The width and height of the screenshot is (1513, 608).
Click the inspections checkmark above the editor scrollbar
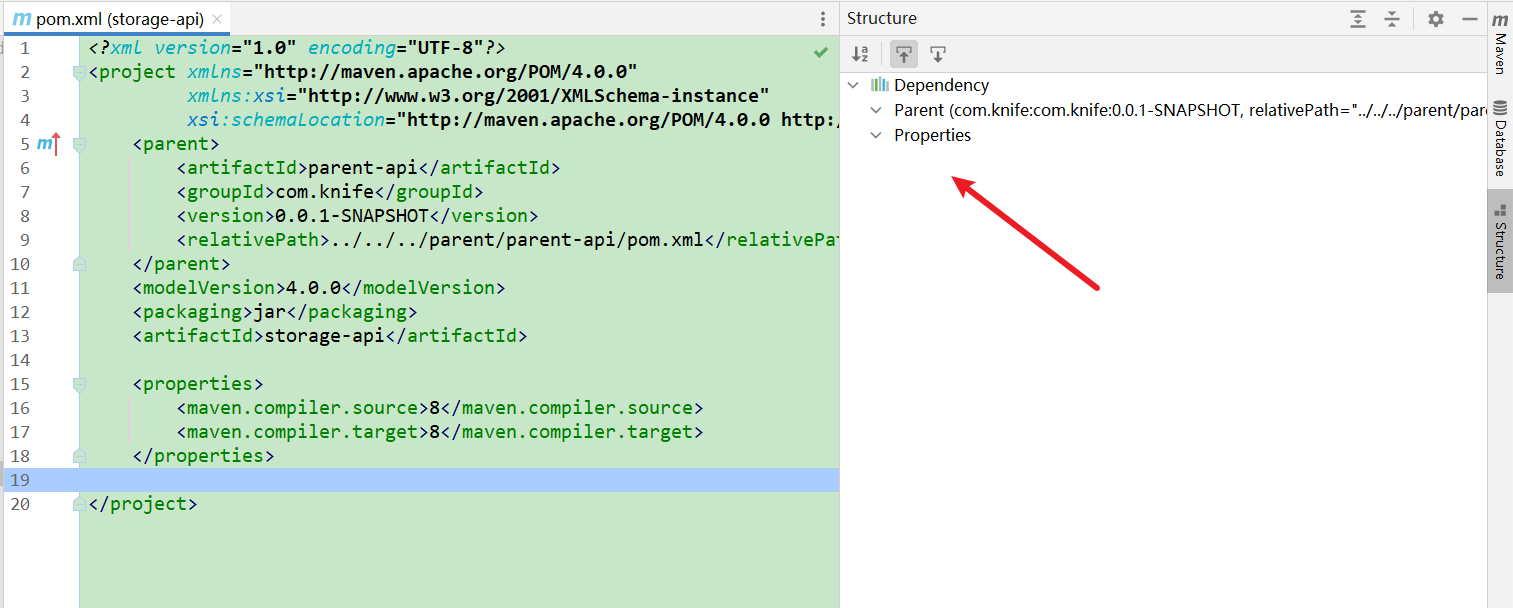pos(821,52)
